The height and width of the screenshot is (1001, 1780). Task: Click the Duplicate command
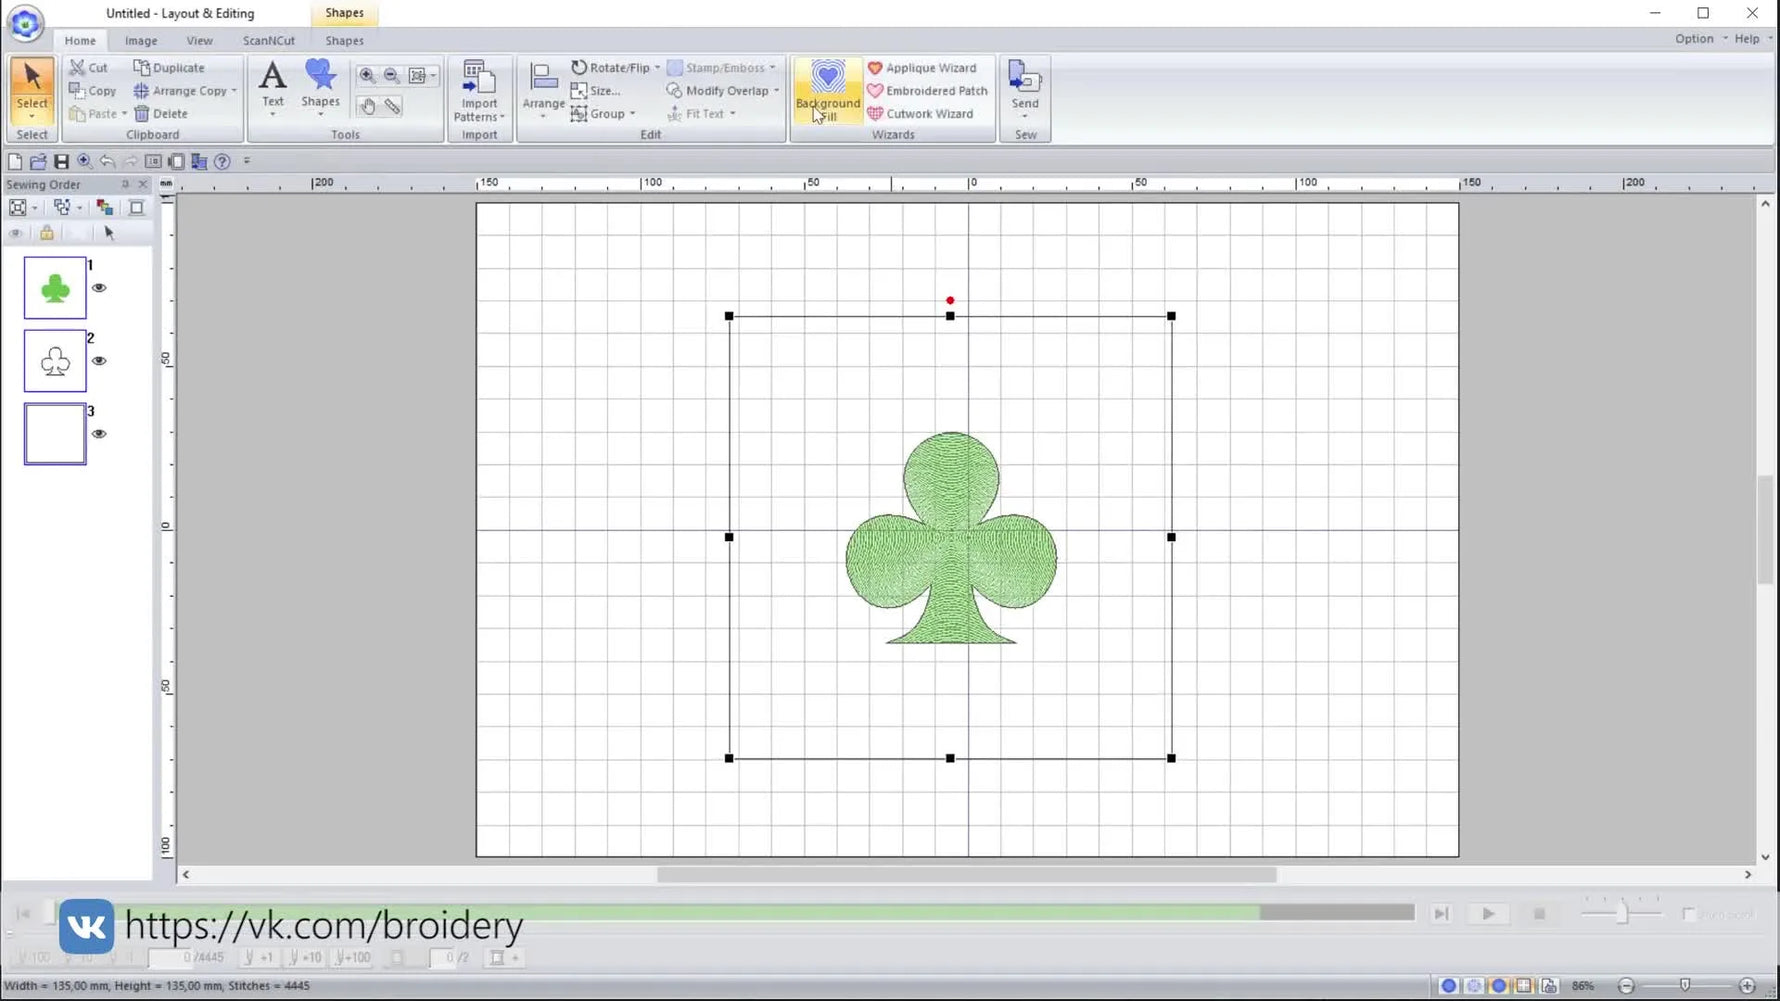pos(169,67)
